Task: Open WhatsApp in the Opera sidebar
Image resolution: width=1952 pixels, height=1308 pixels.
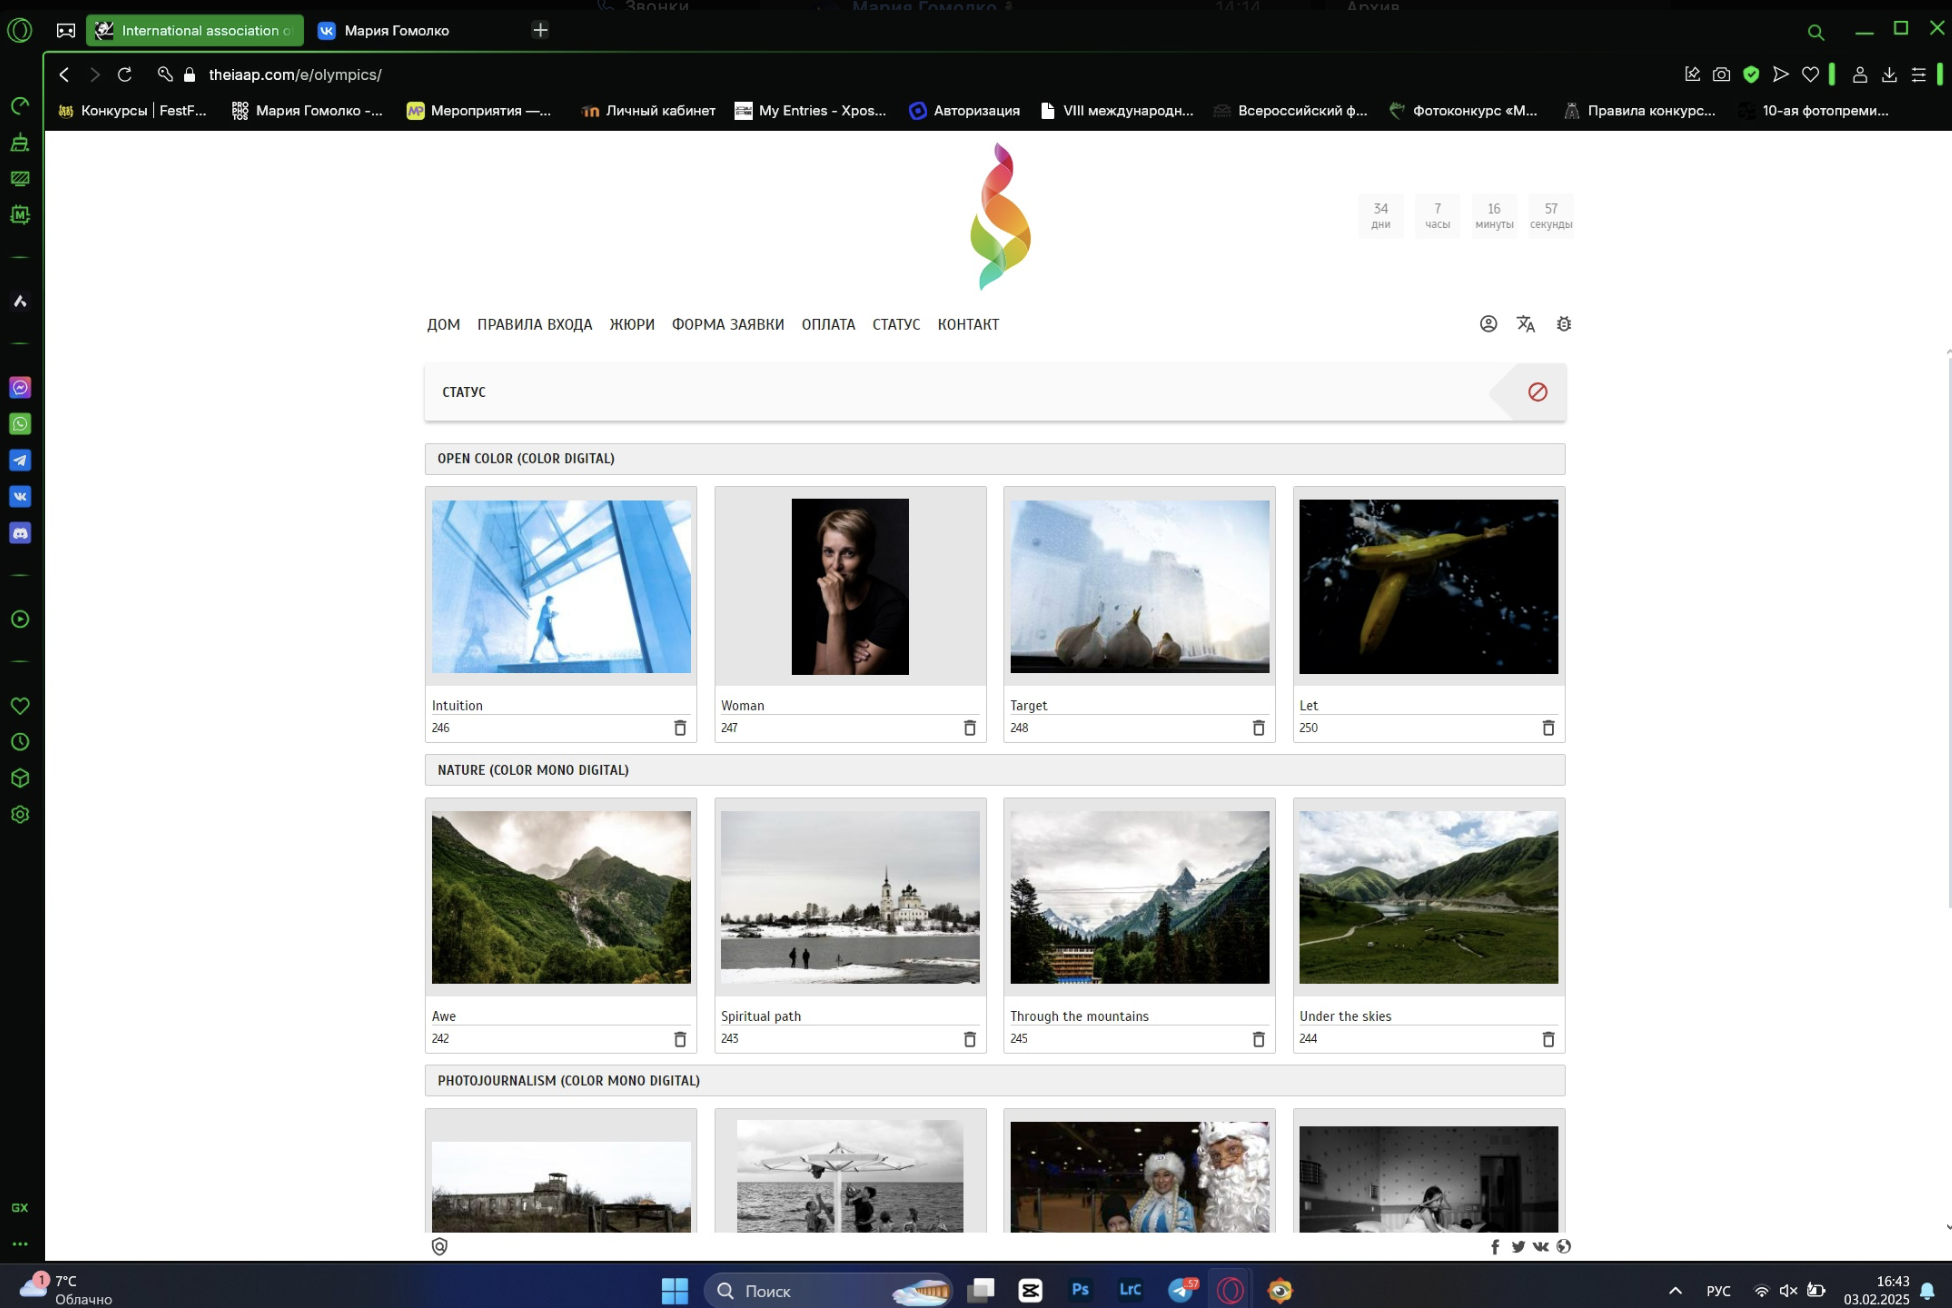Action: (20, 424)
